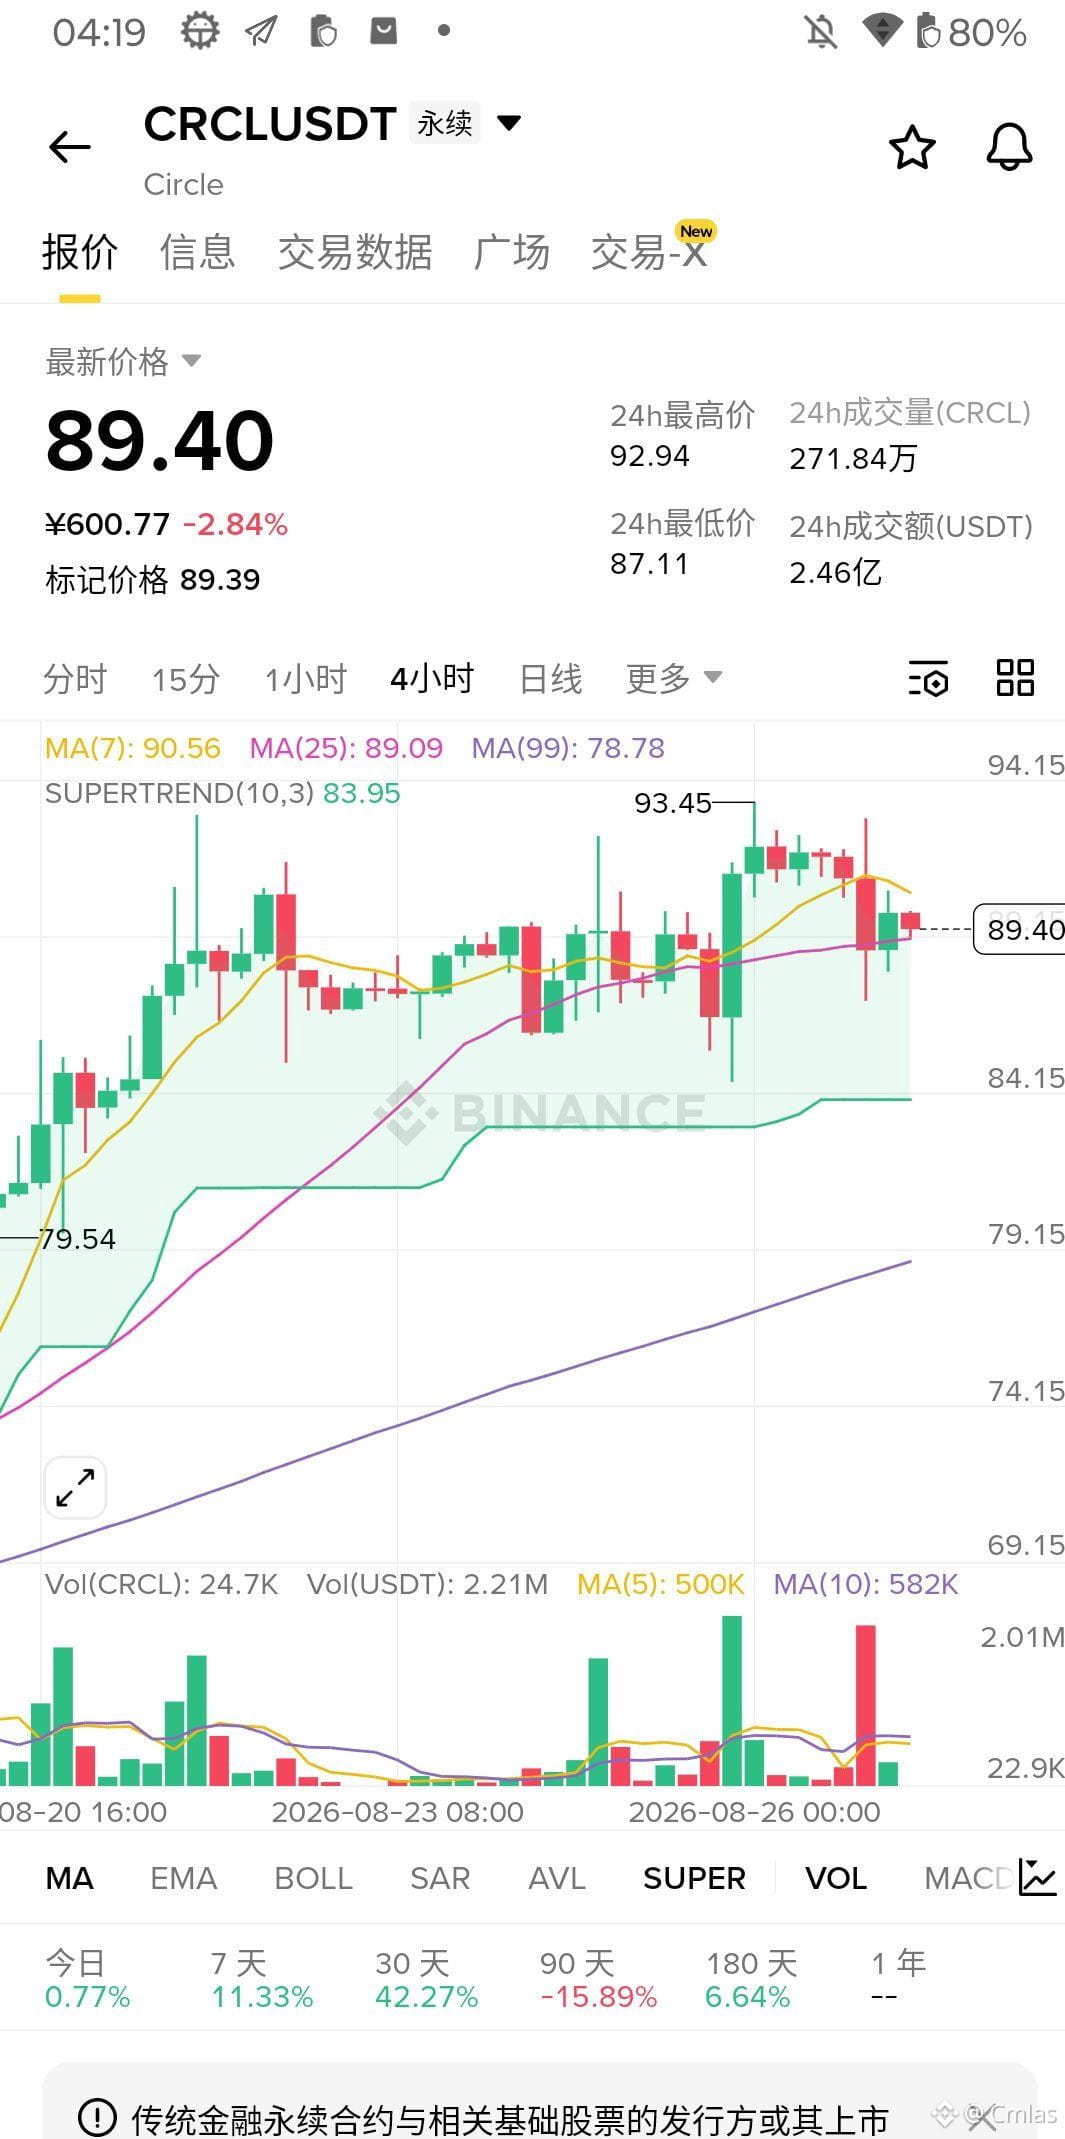Open Android settings gear in status bar
This screenshot has height=2139, width=1065.
tap(199, 31)
